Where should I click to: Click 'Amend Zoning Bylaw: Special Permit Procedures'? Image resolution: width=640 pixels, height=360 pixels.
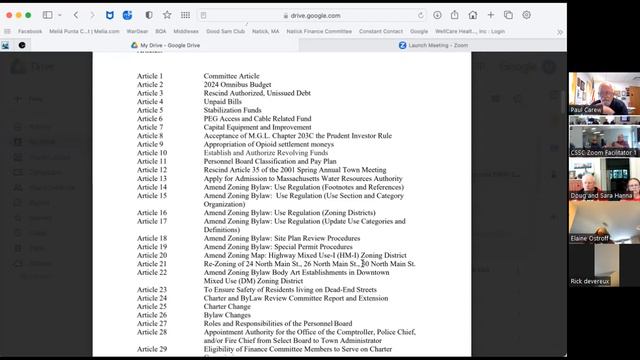(278, 247)
